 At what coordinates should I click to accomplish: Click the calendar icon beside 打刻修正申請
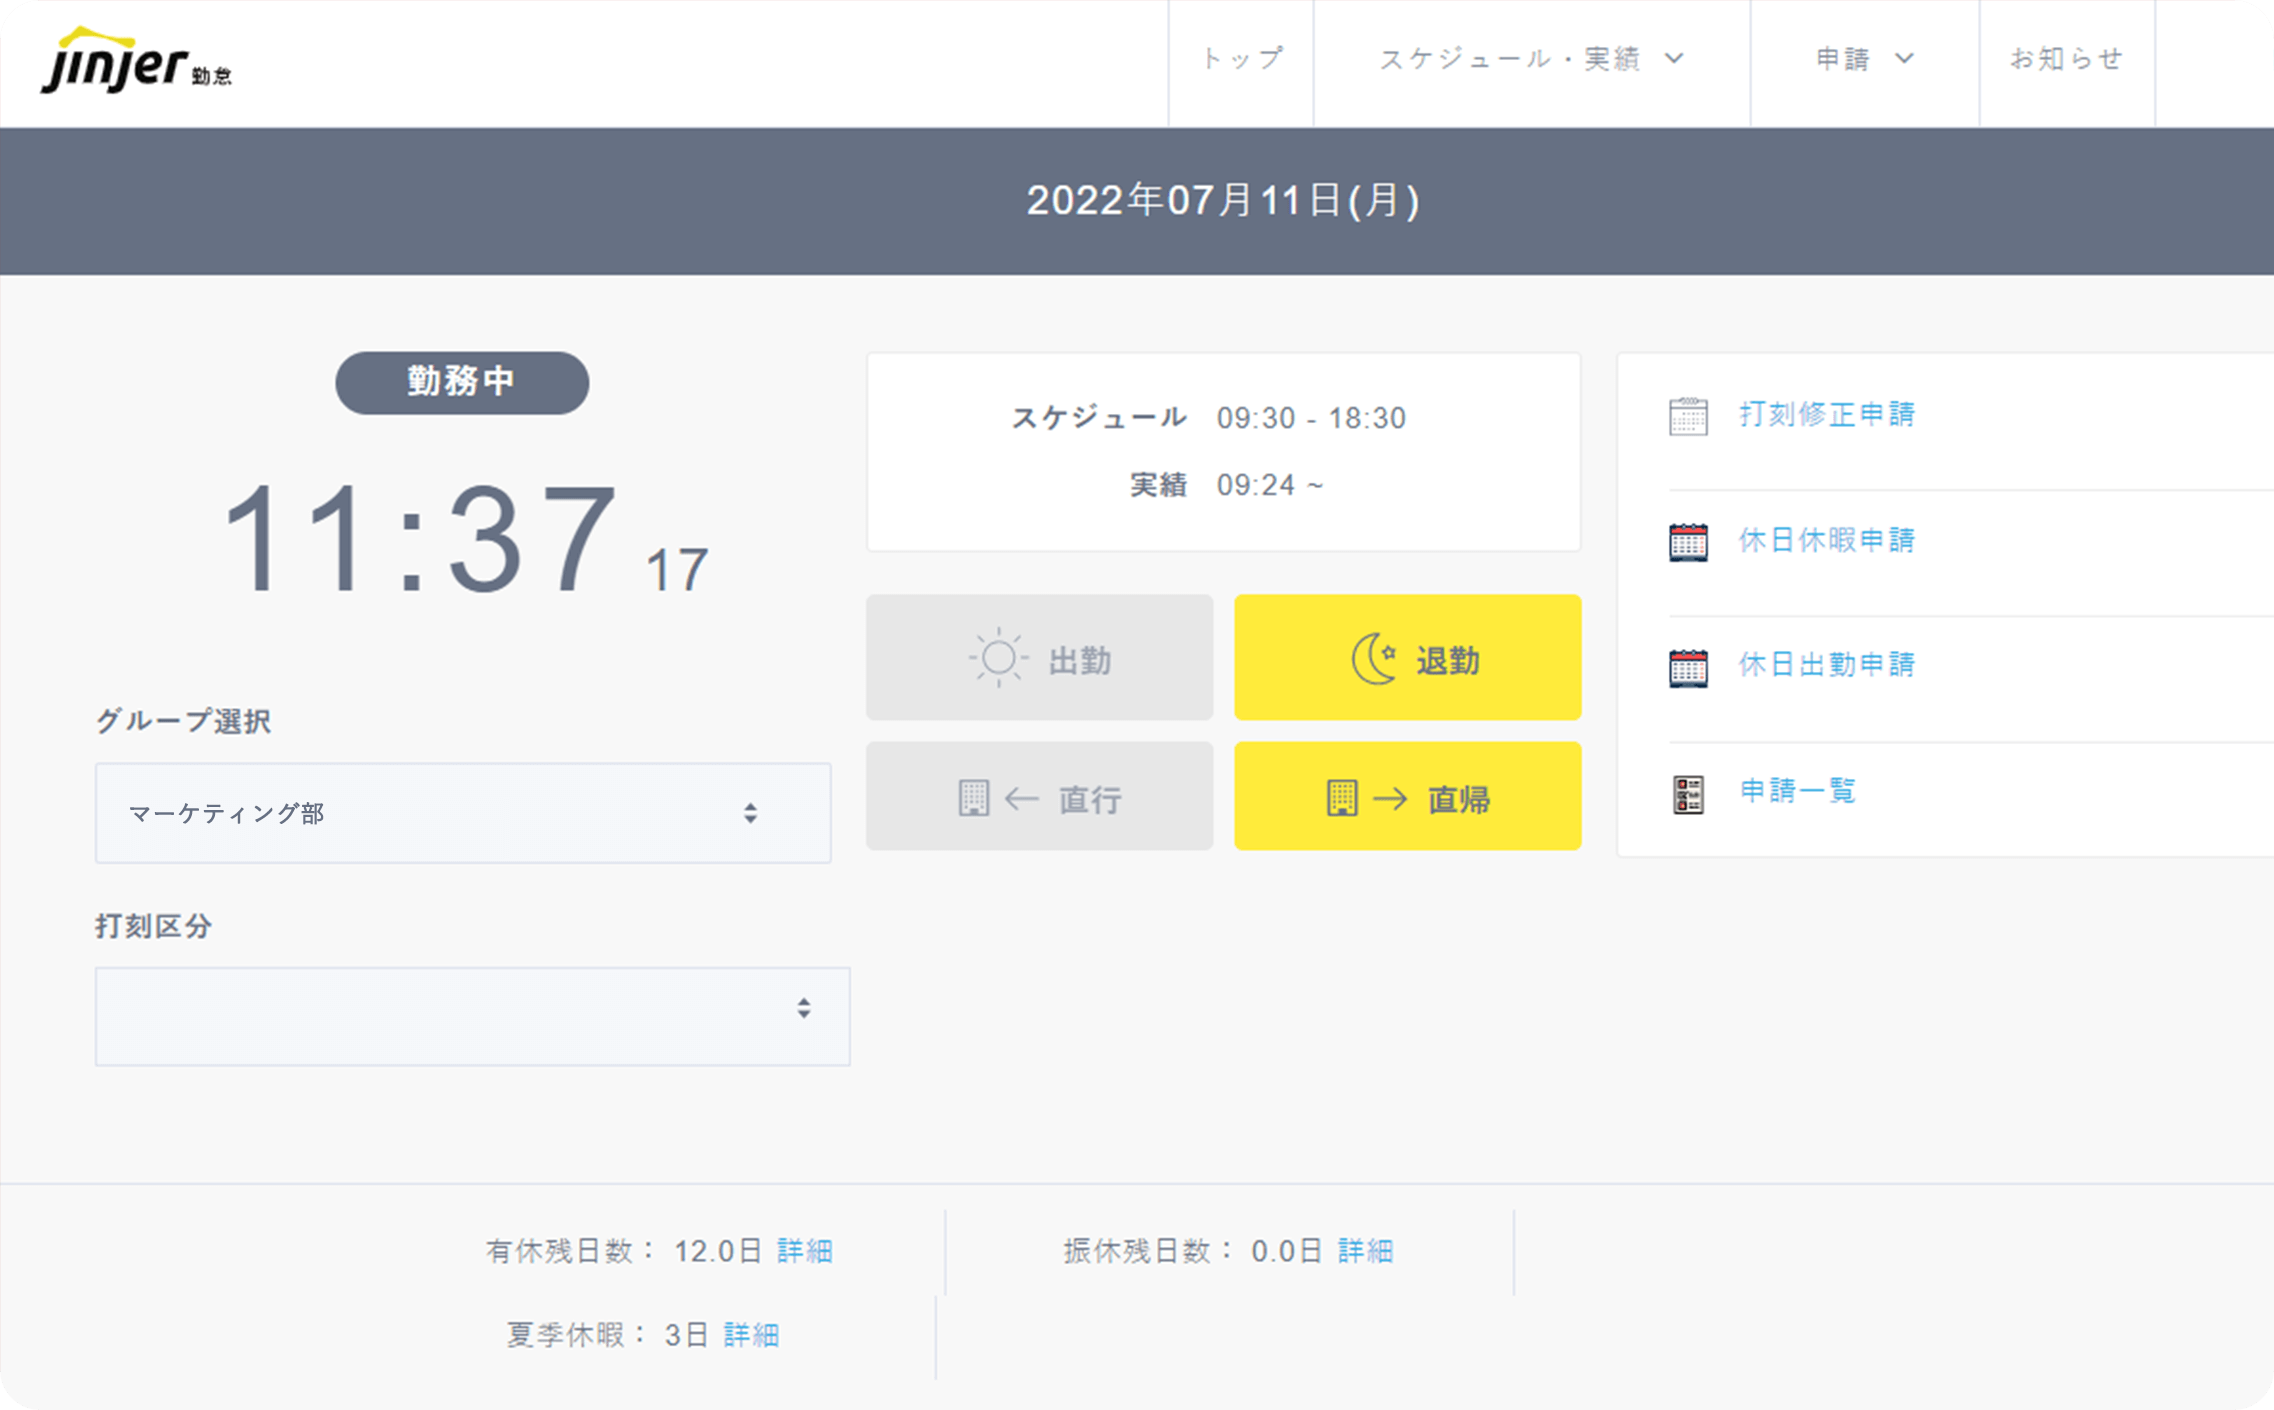click(1688, 416)
